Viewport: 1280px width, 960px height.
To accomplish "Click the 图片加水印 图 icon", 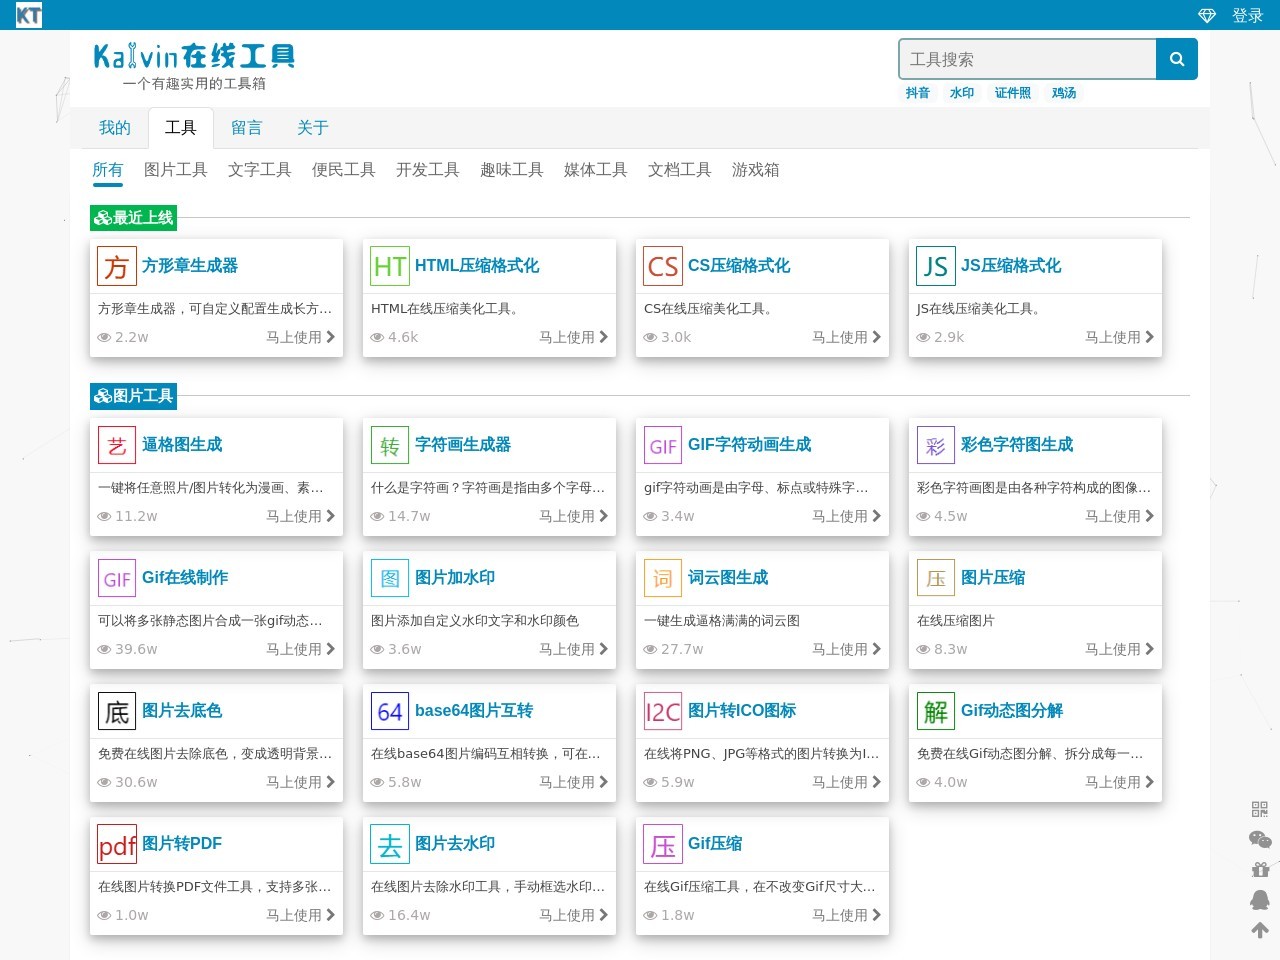I will tap(390, 578).
